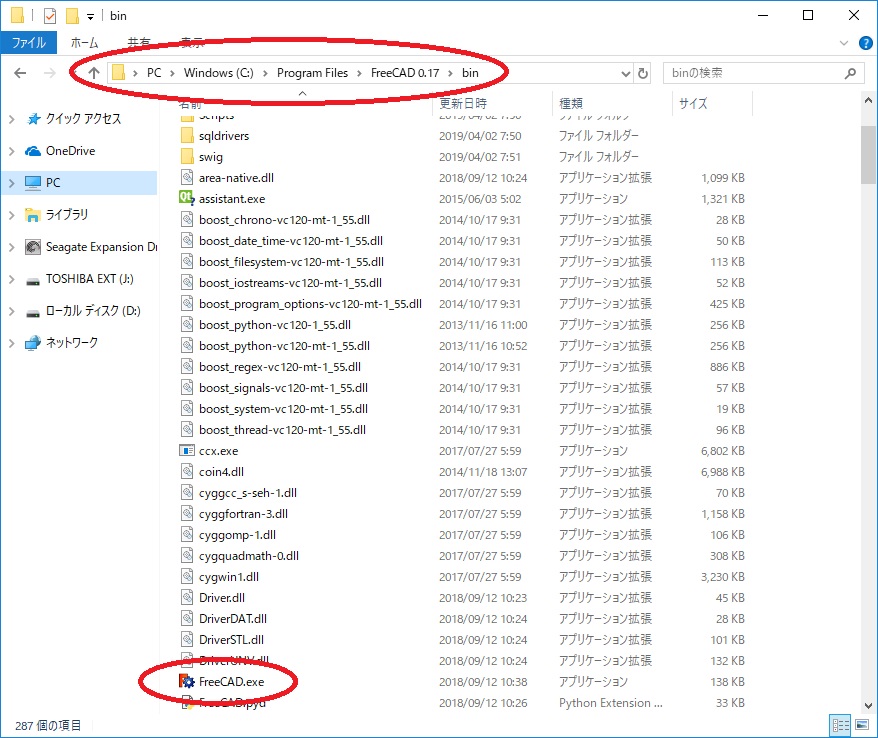This screenshot has height=738, width=878.
Task: Expand the Quick Access tree node
Action: click(x=12, y=119)
